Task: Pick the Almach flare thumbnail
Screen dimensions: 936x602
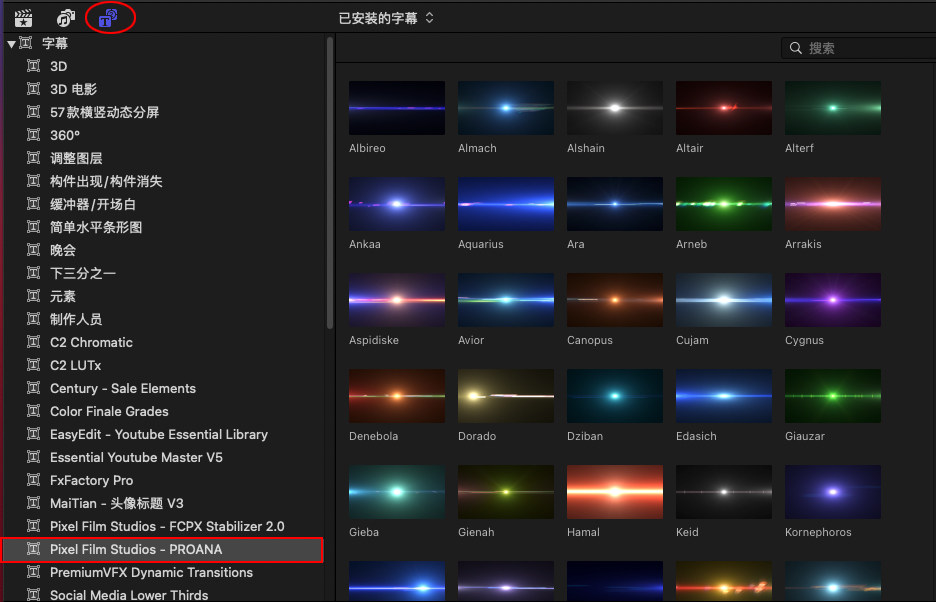Action: 506,108
